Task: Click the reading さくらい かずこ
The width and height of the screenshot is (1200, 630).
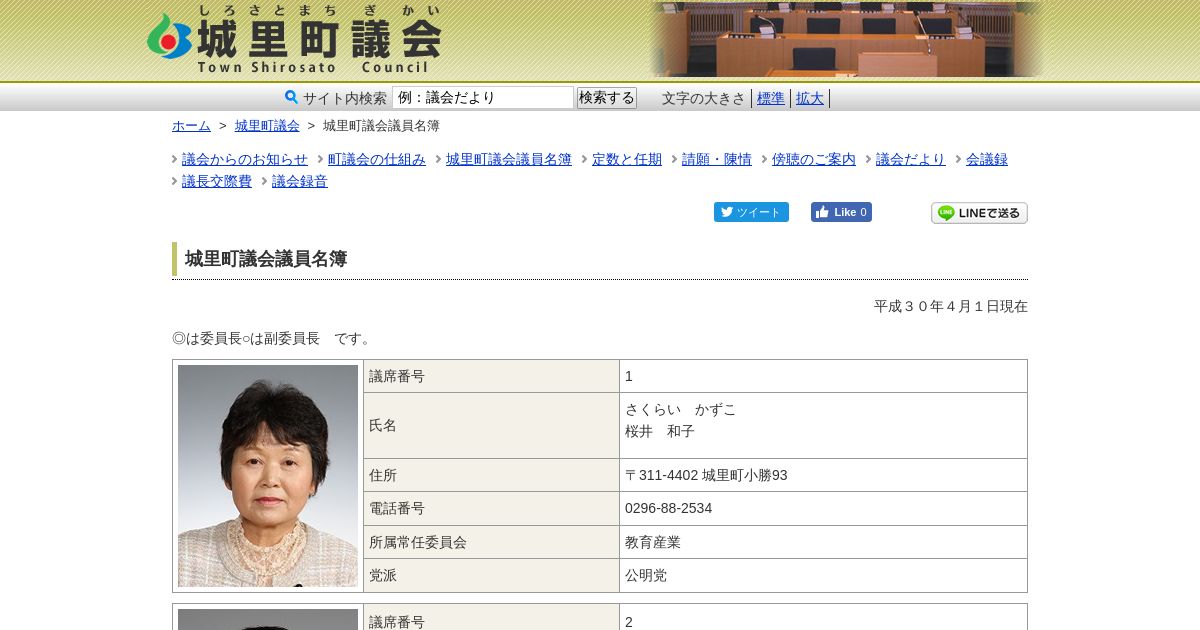Action: (681, 409)
